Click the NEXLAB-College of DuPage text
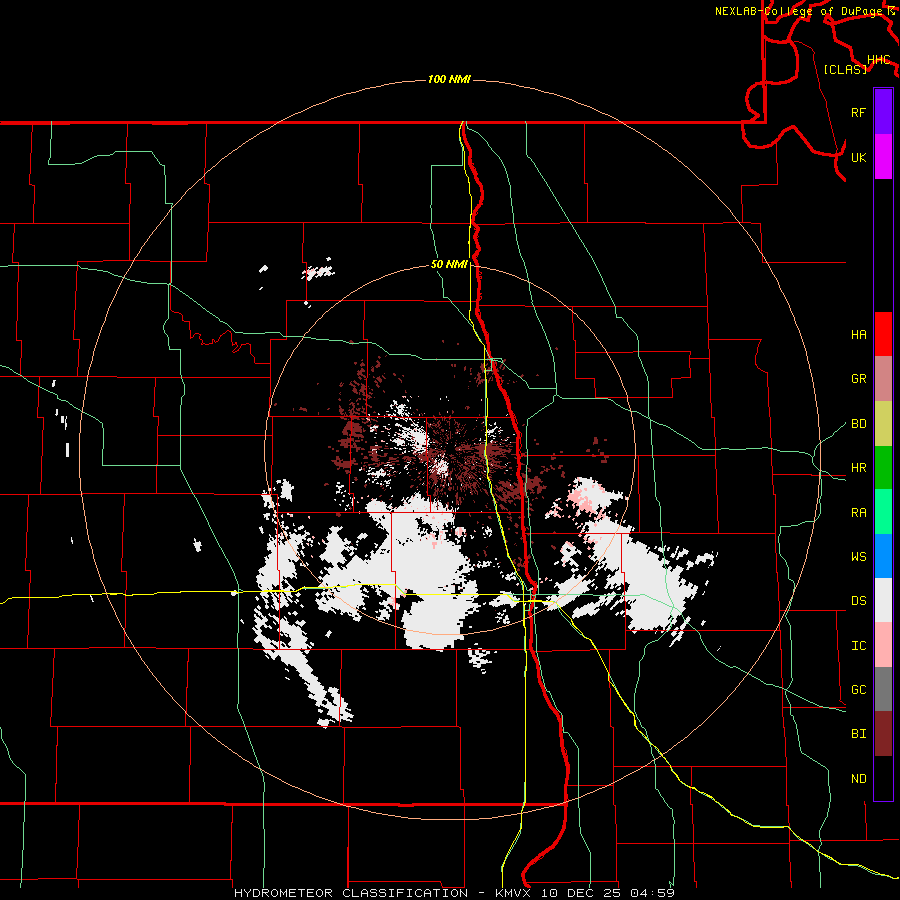 798,11
